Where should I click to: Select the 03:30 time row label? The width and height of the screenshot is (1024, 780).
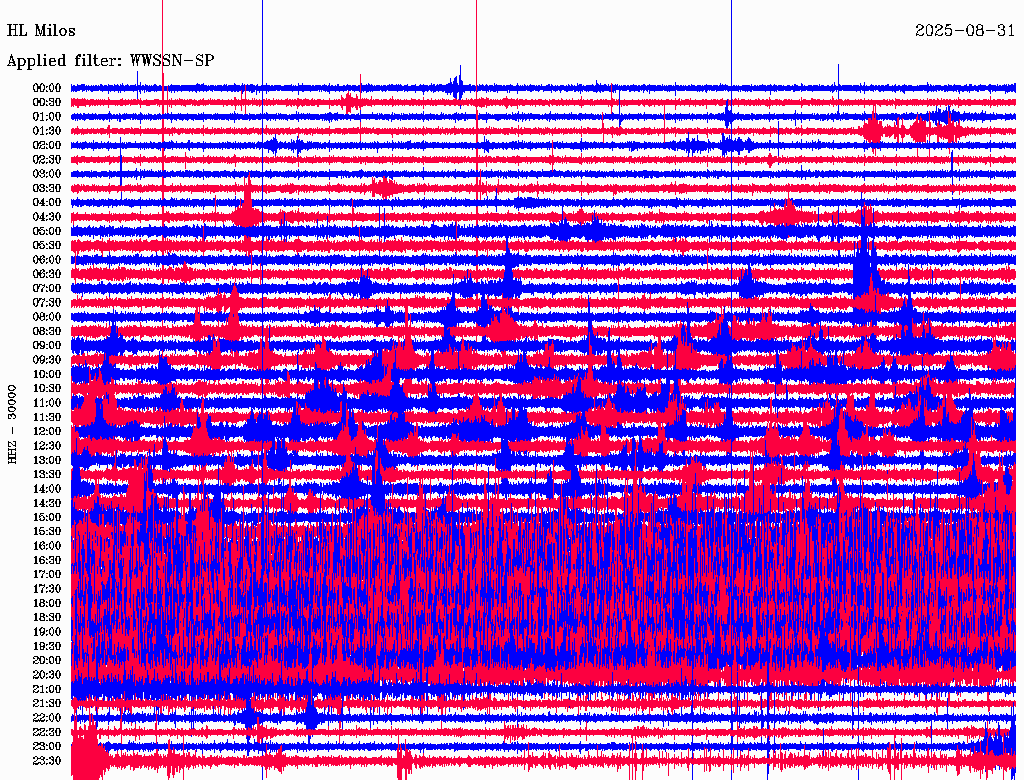coord(47,188)
